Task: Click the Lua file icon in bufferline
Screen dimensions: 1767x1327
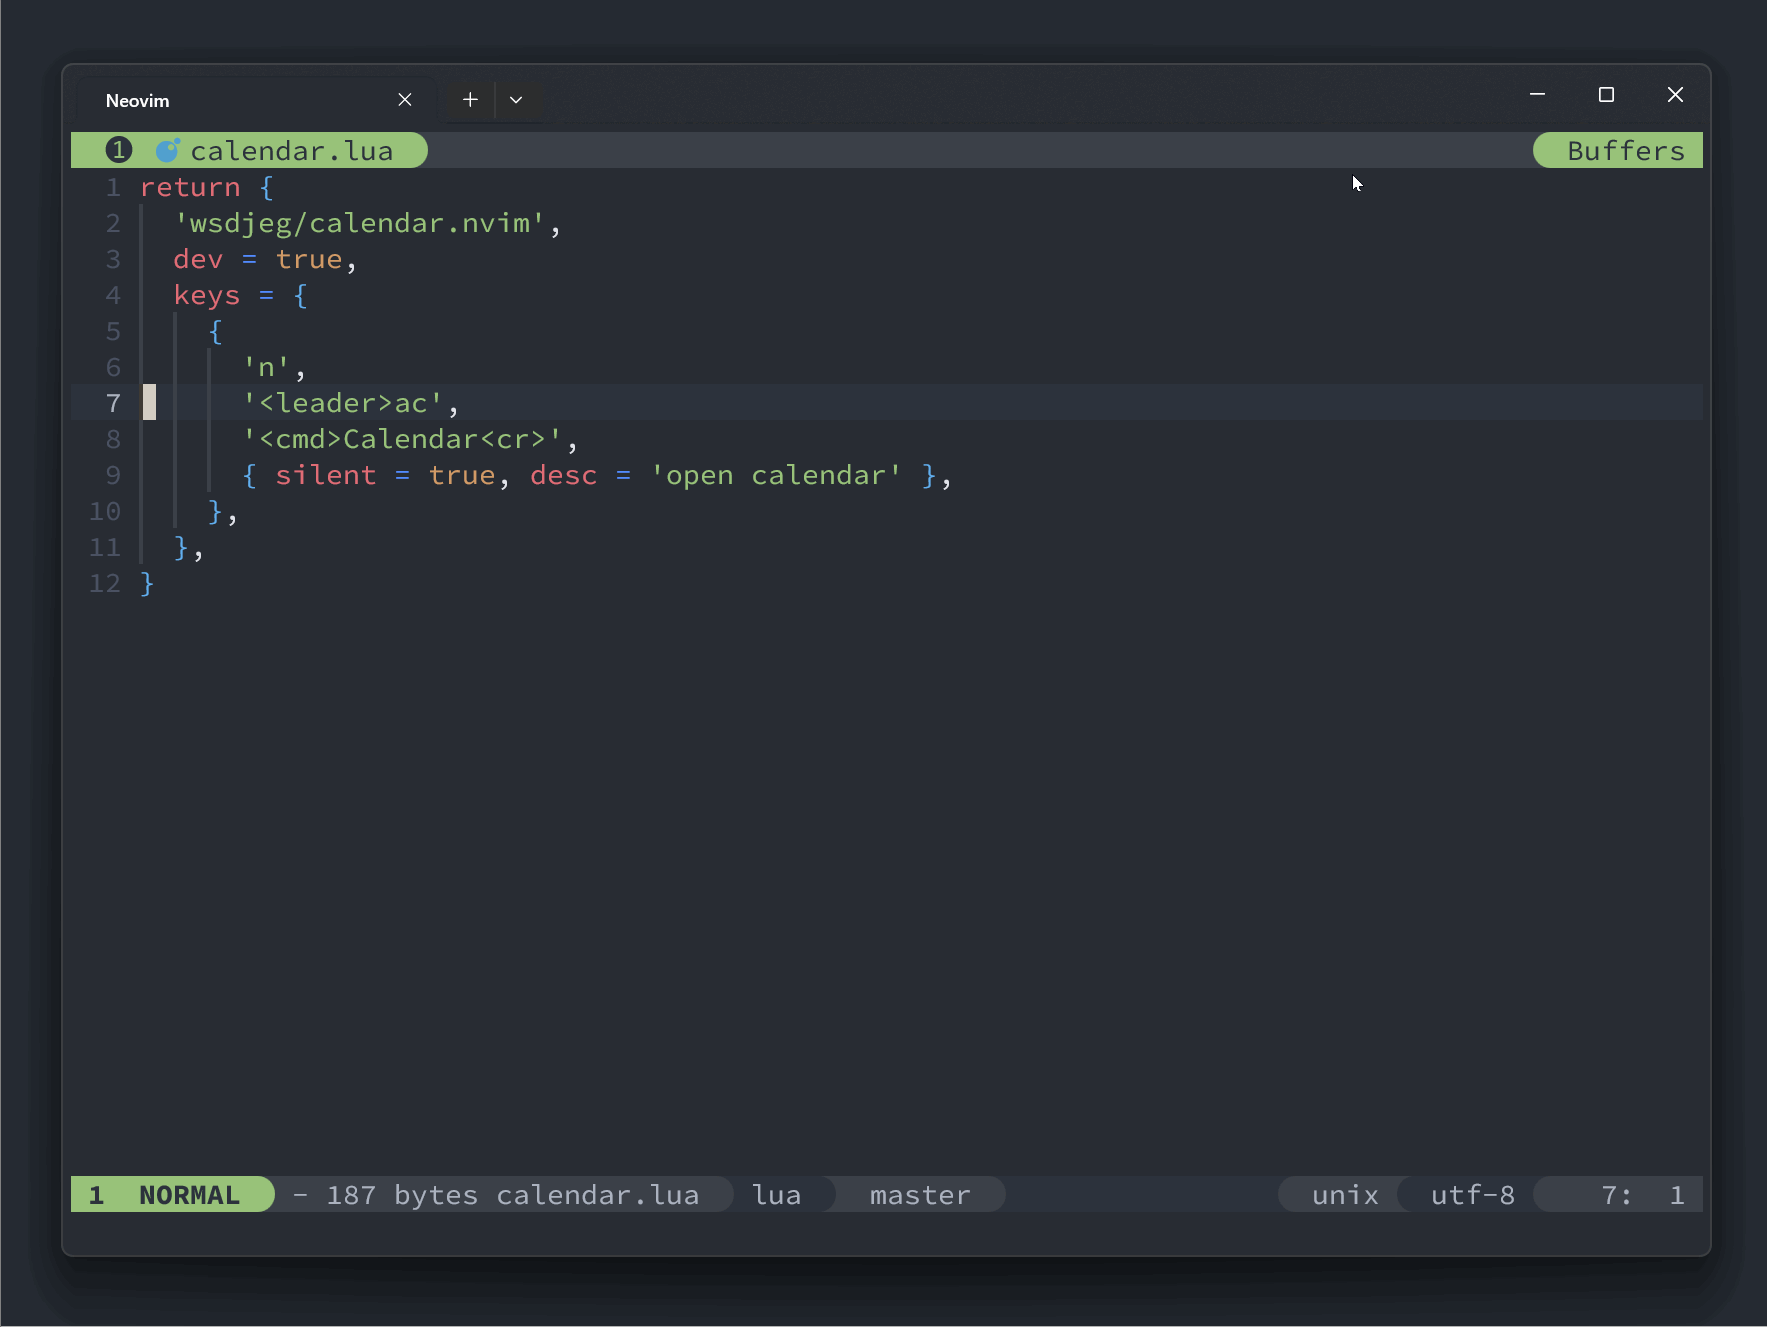Action: point(167,151)
